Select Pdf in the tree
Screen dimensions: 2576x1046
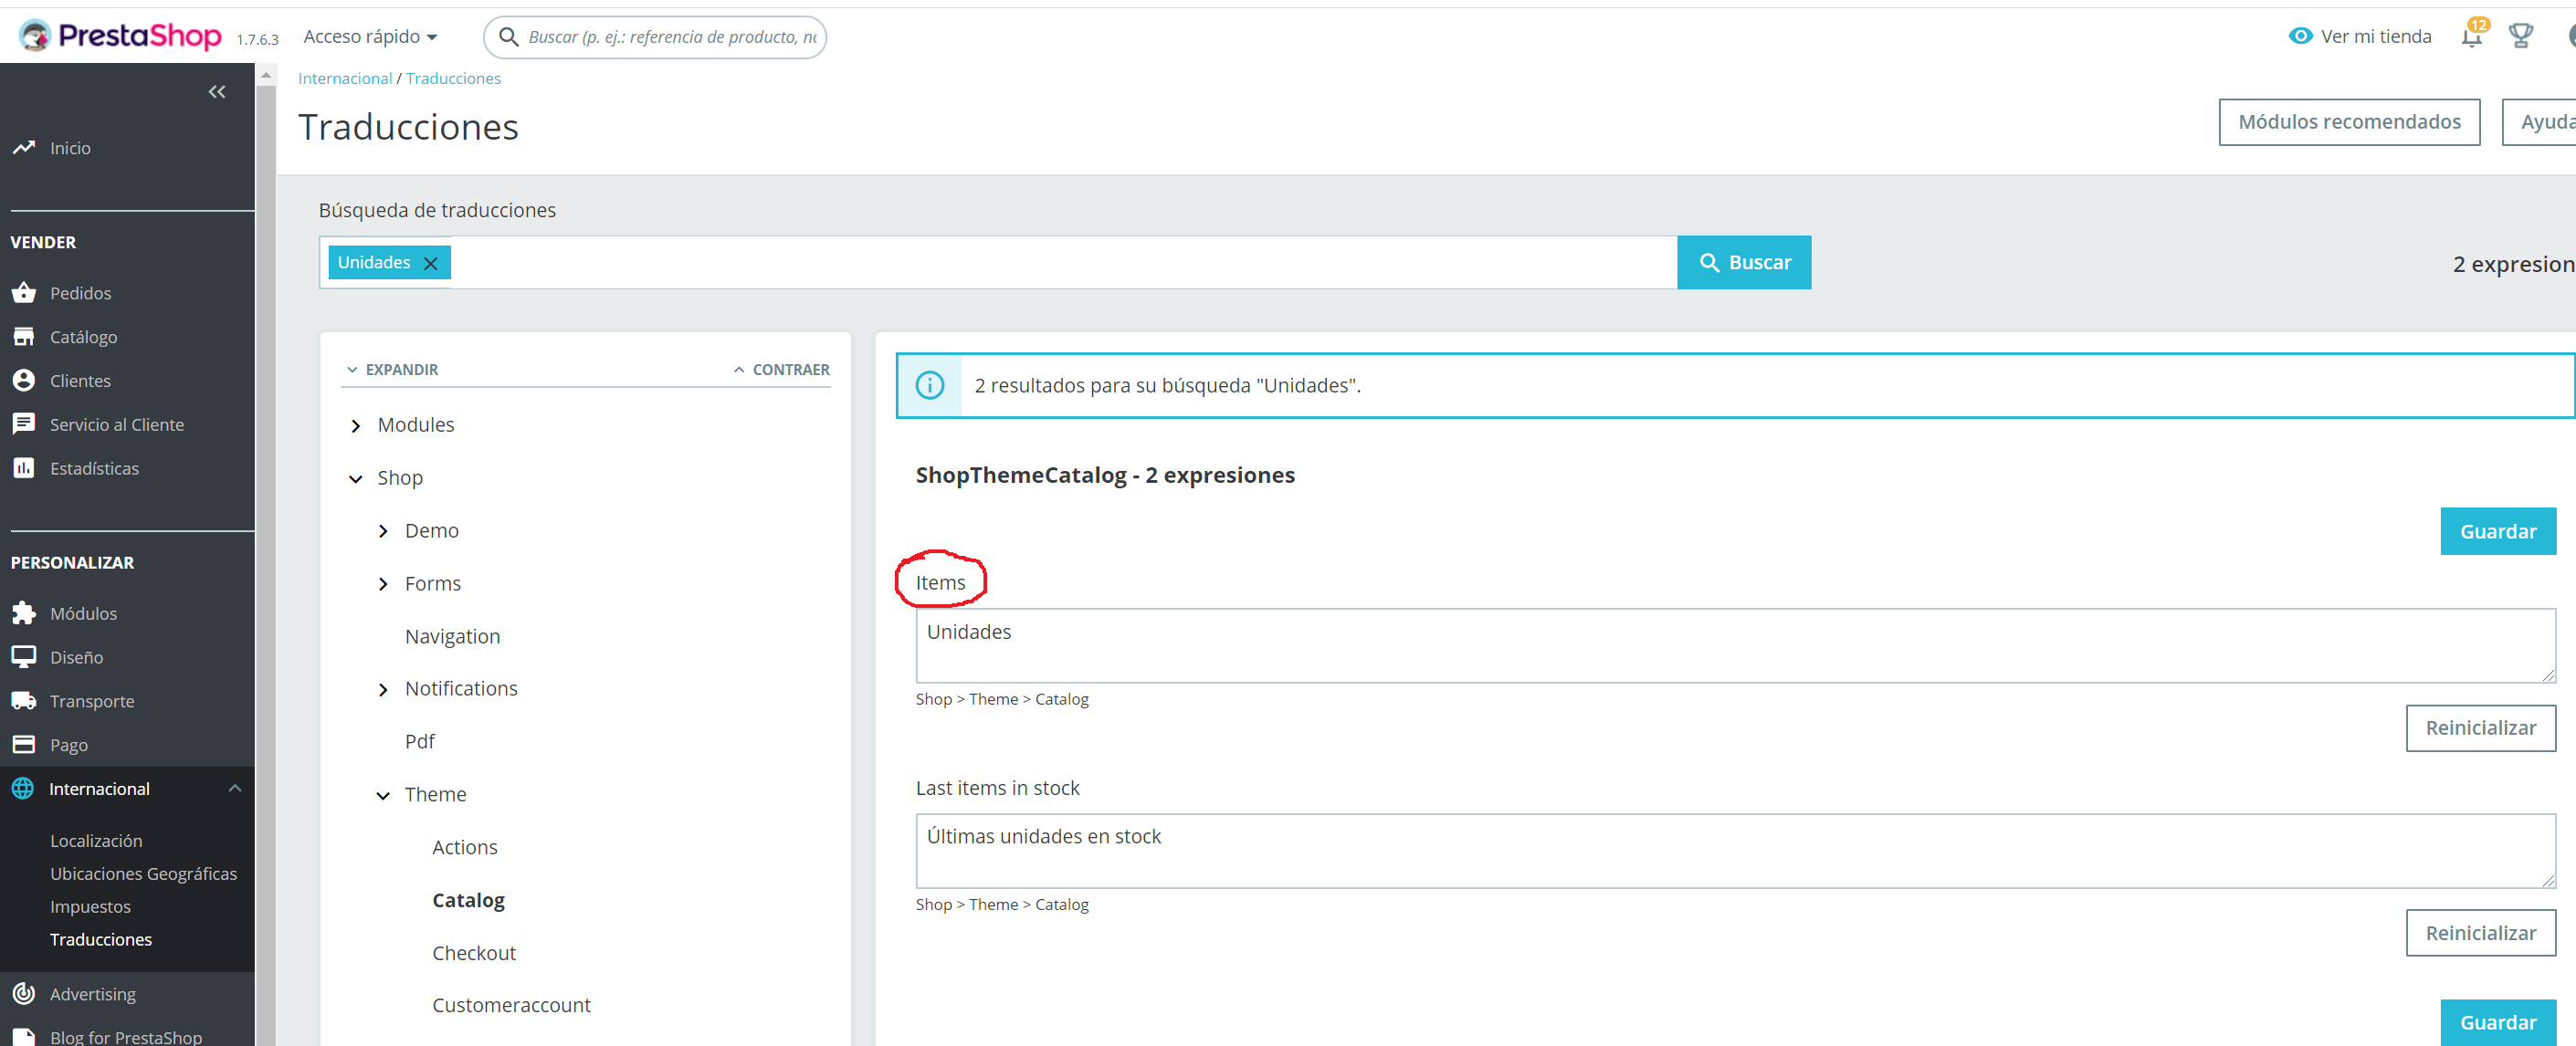pyautogui.click(x=419, y=742)
